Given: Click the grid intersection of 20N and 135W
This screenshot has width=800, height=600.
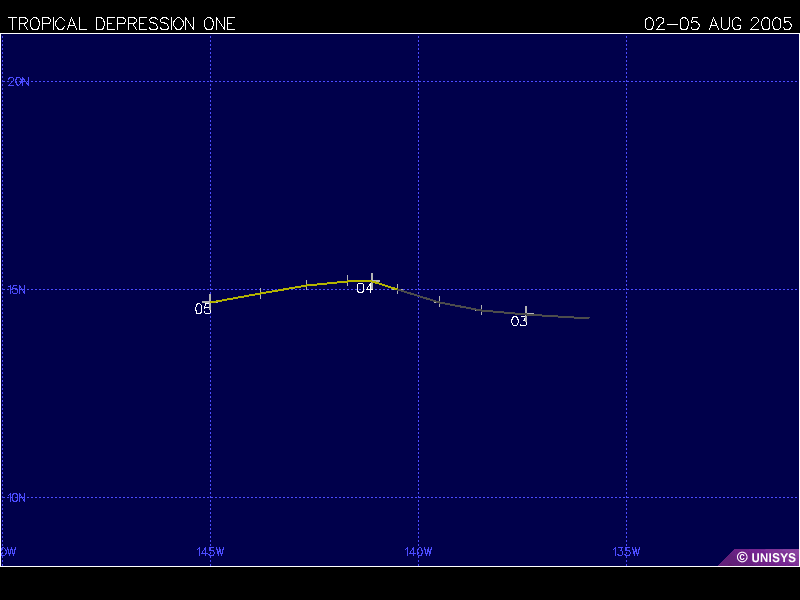Looking at the screenshot, I should coord(626,81).
